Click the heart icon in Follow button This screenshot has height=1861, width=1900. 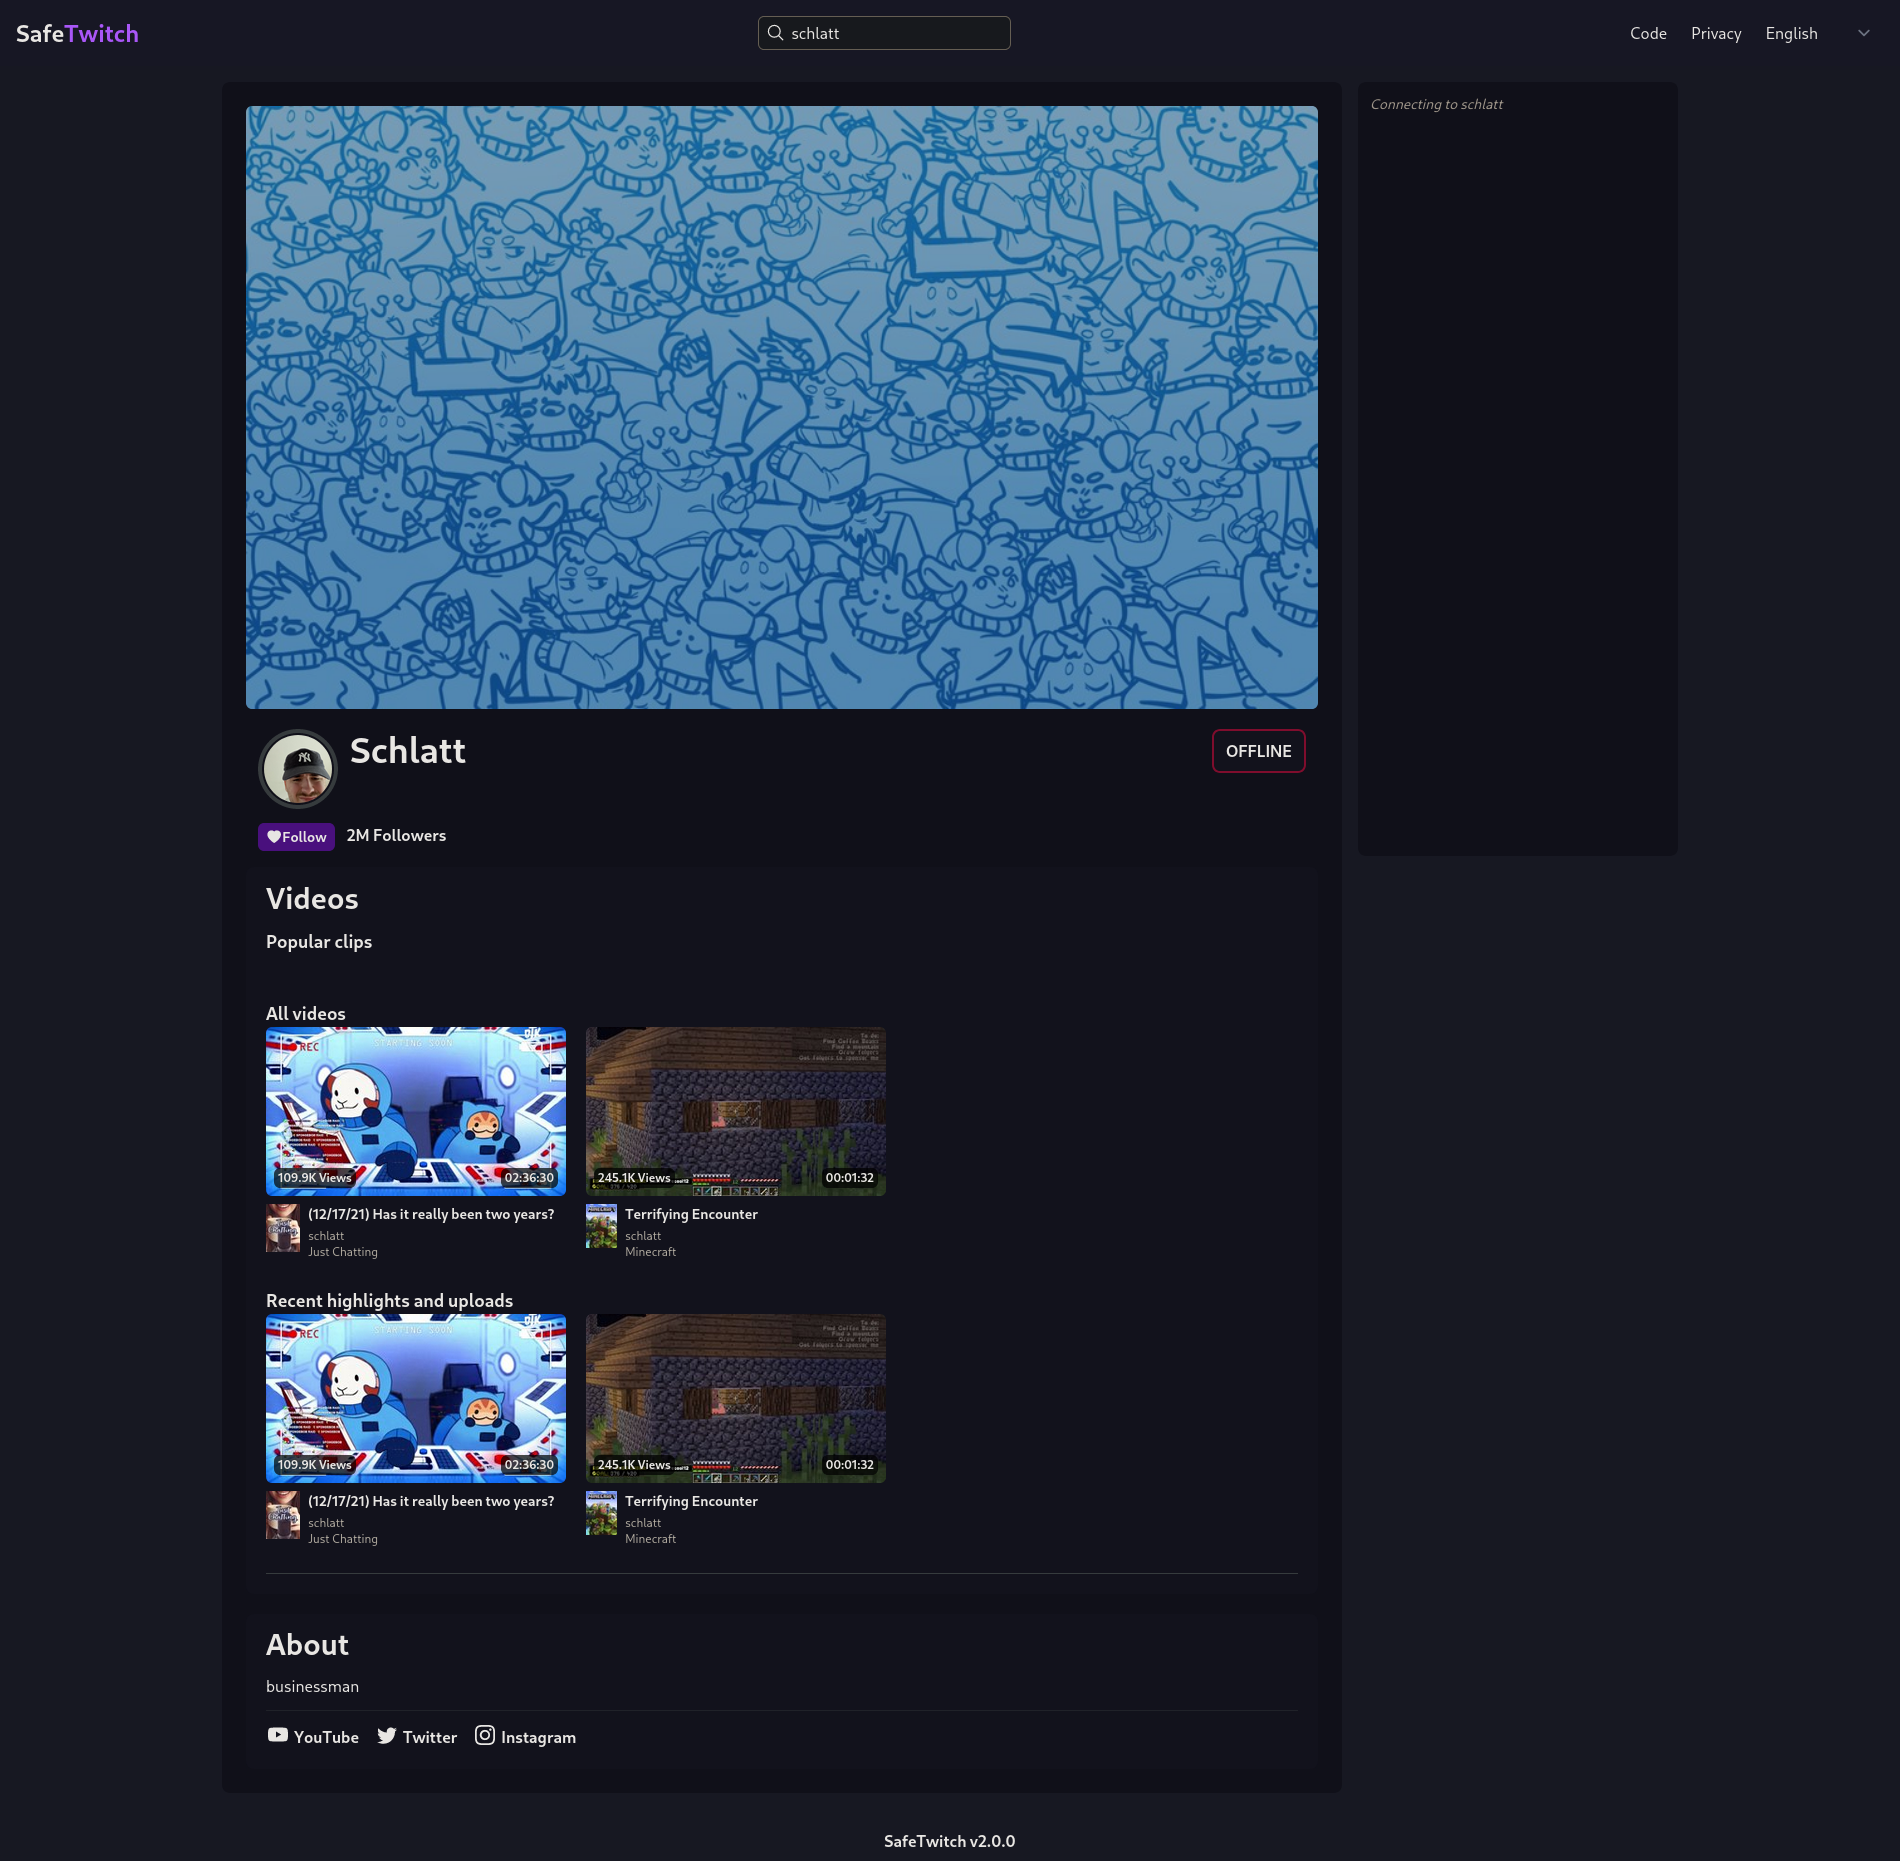click(274, 837)
